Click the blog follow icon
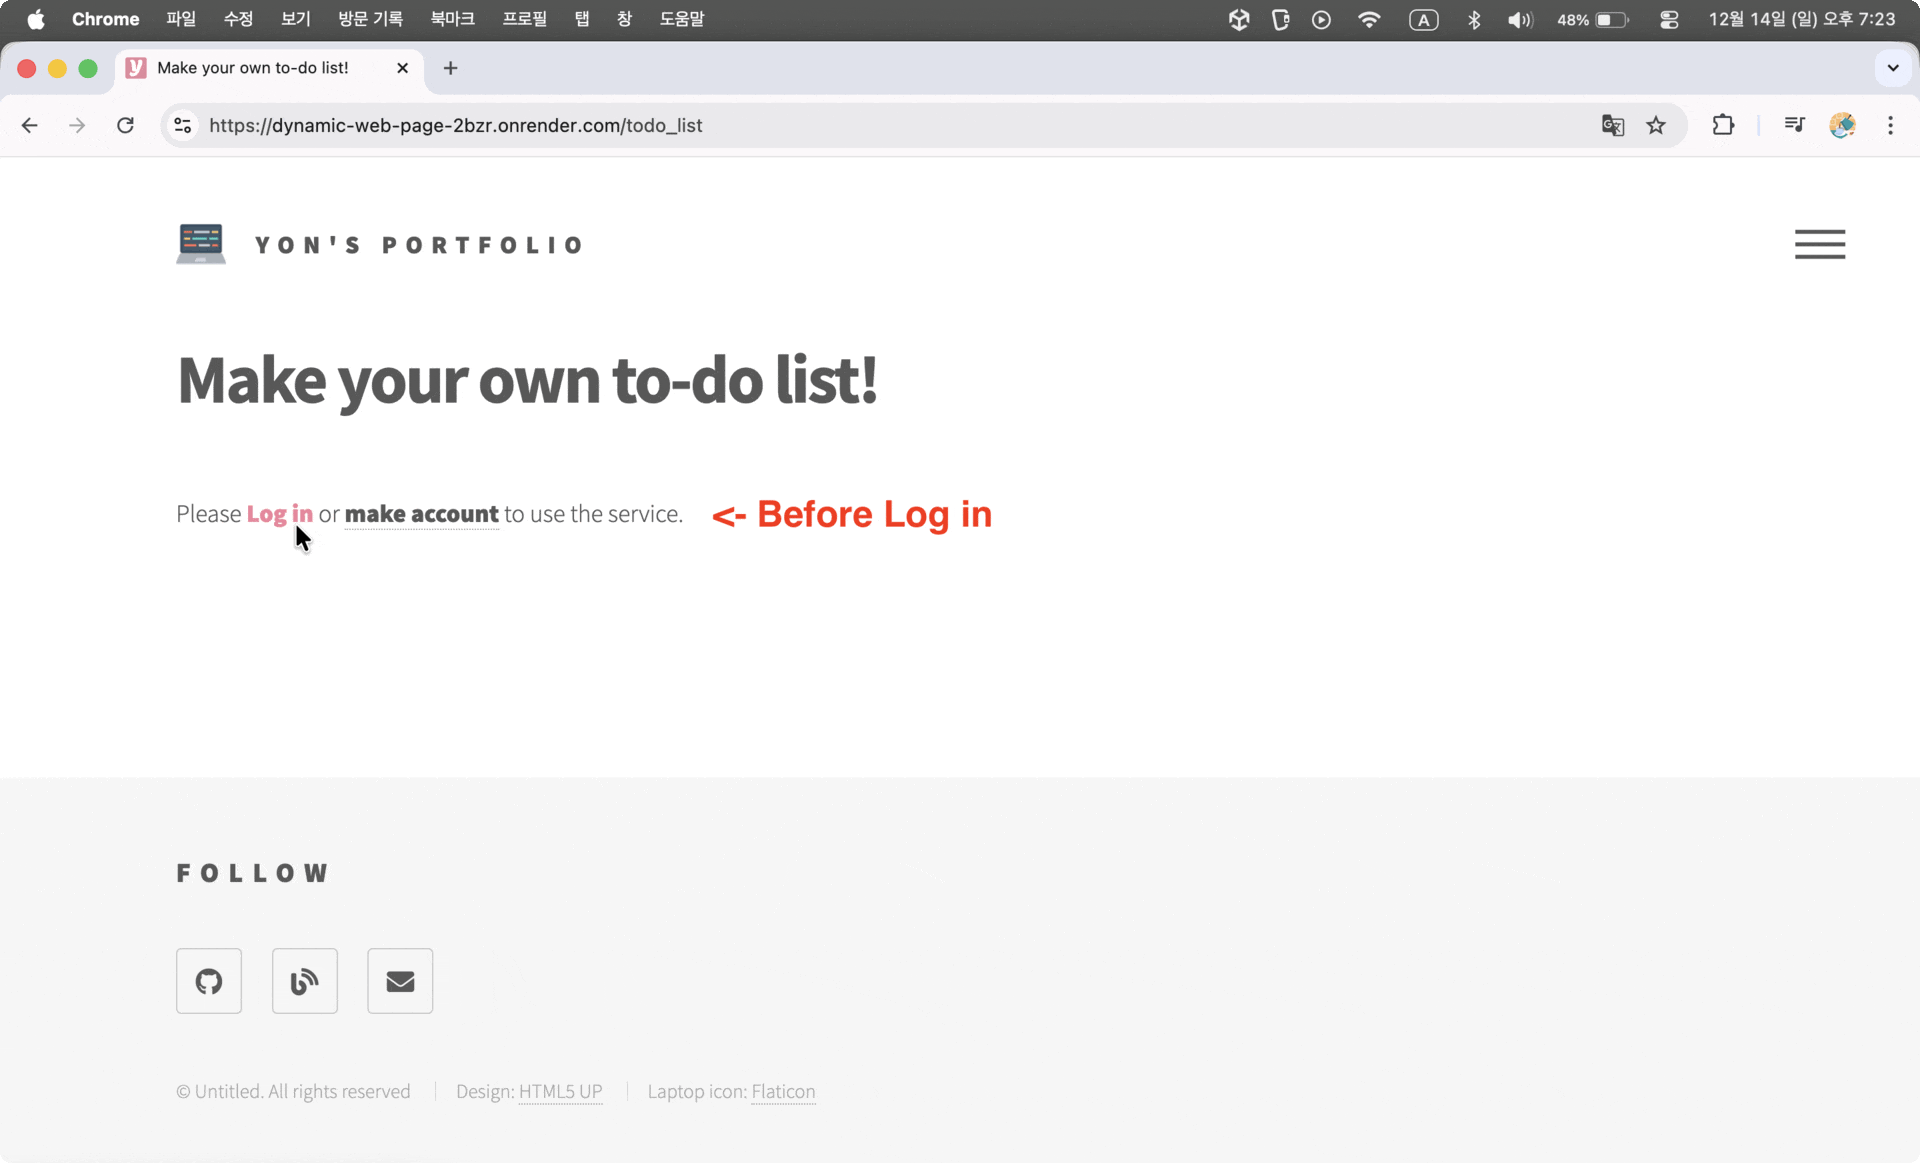Image resolution: width=1920 pixels, height=1163 pixels. 305,981
